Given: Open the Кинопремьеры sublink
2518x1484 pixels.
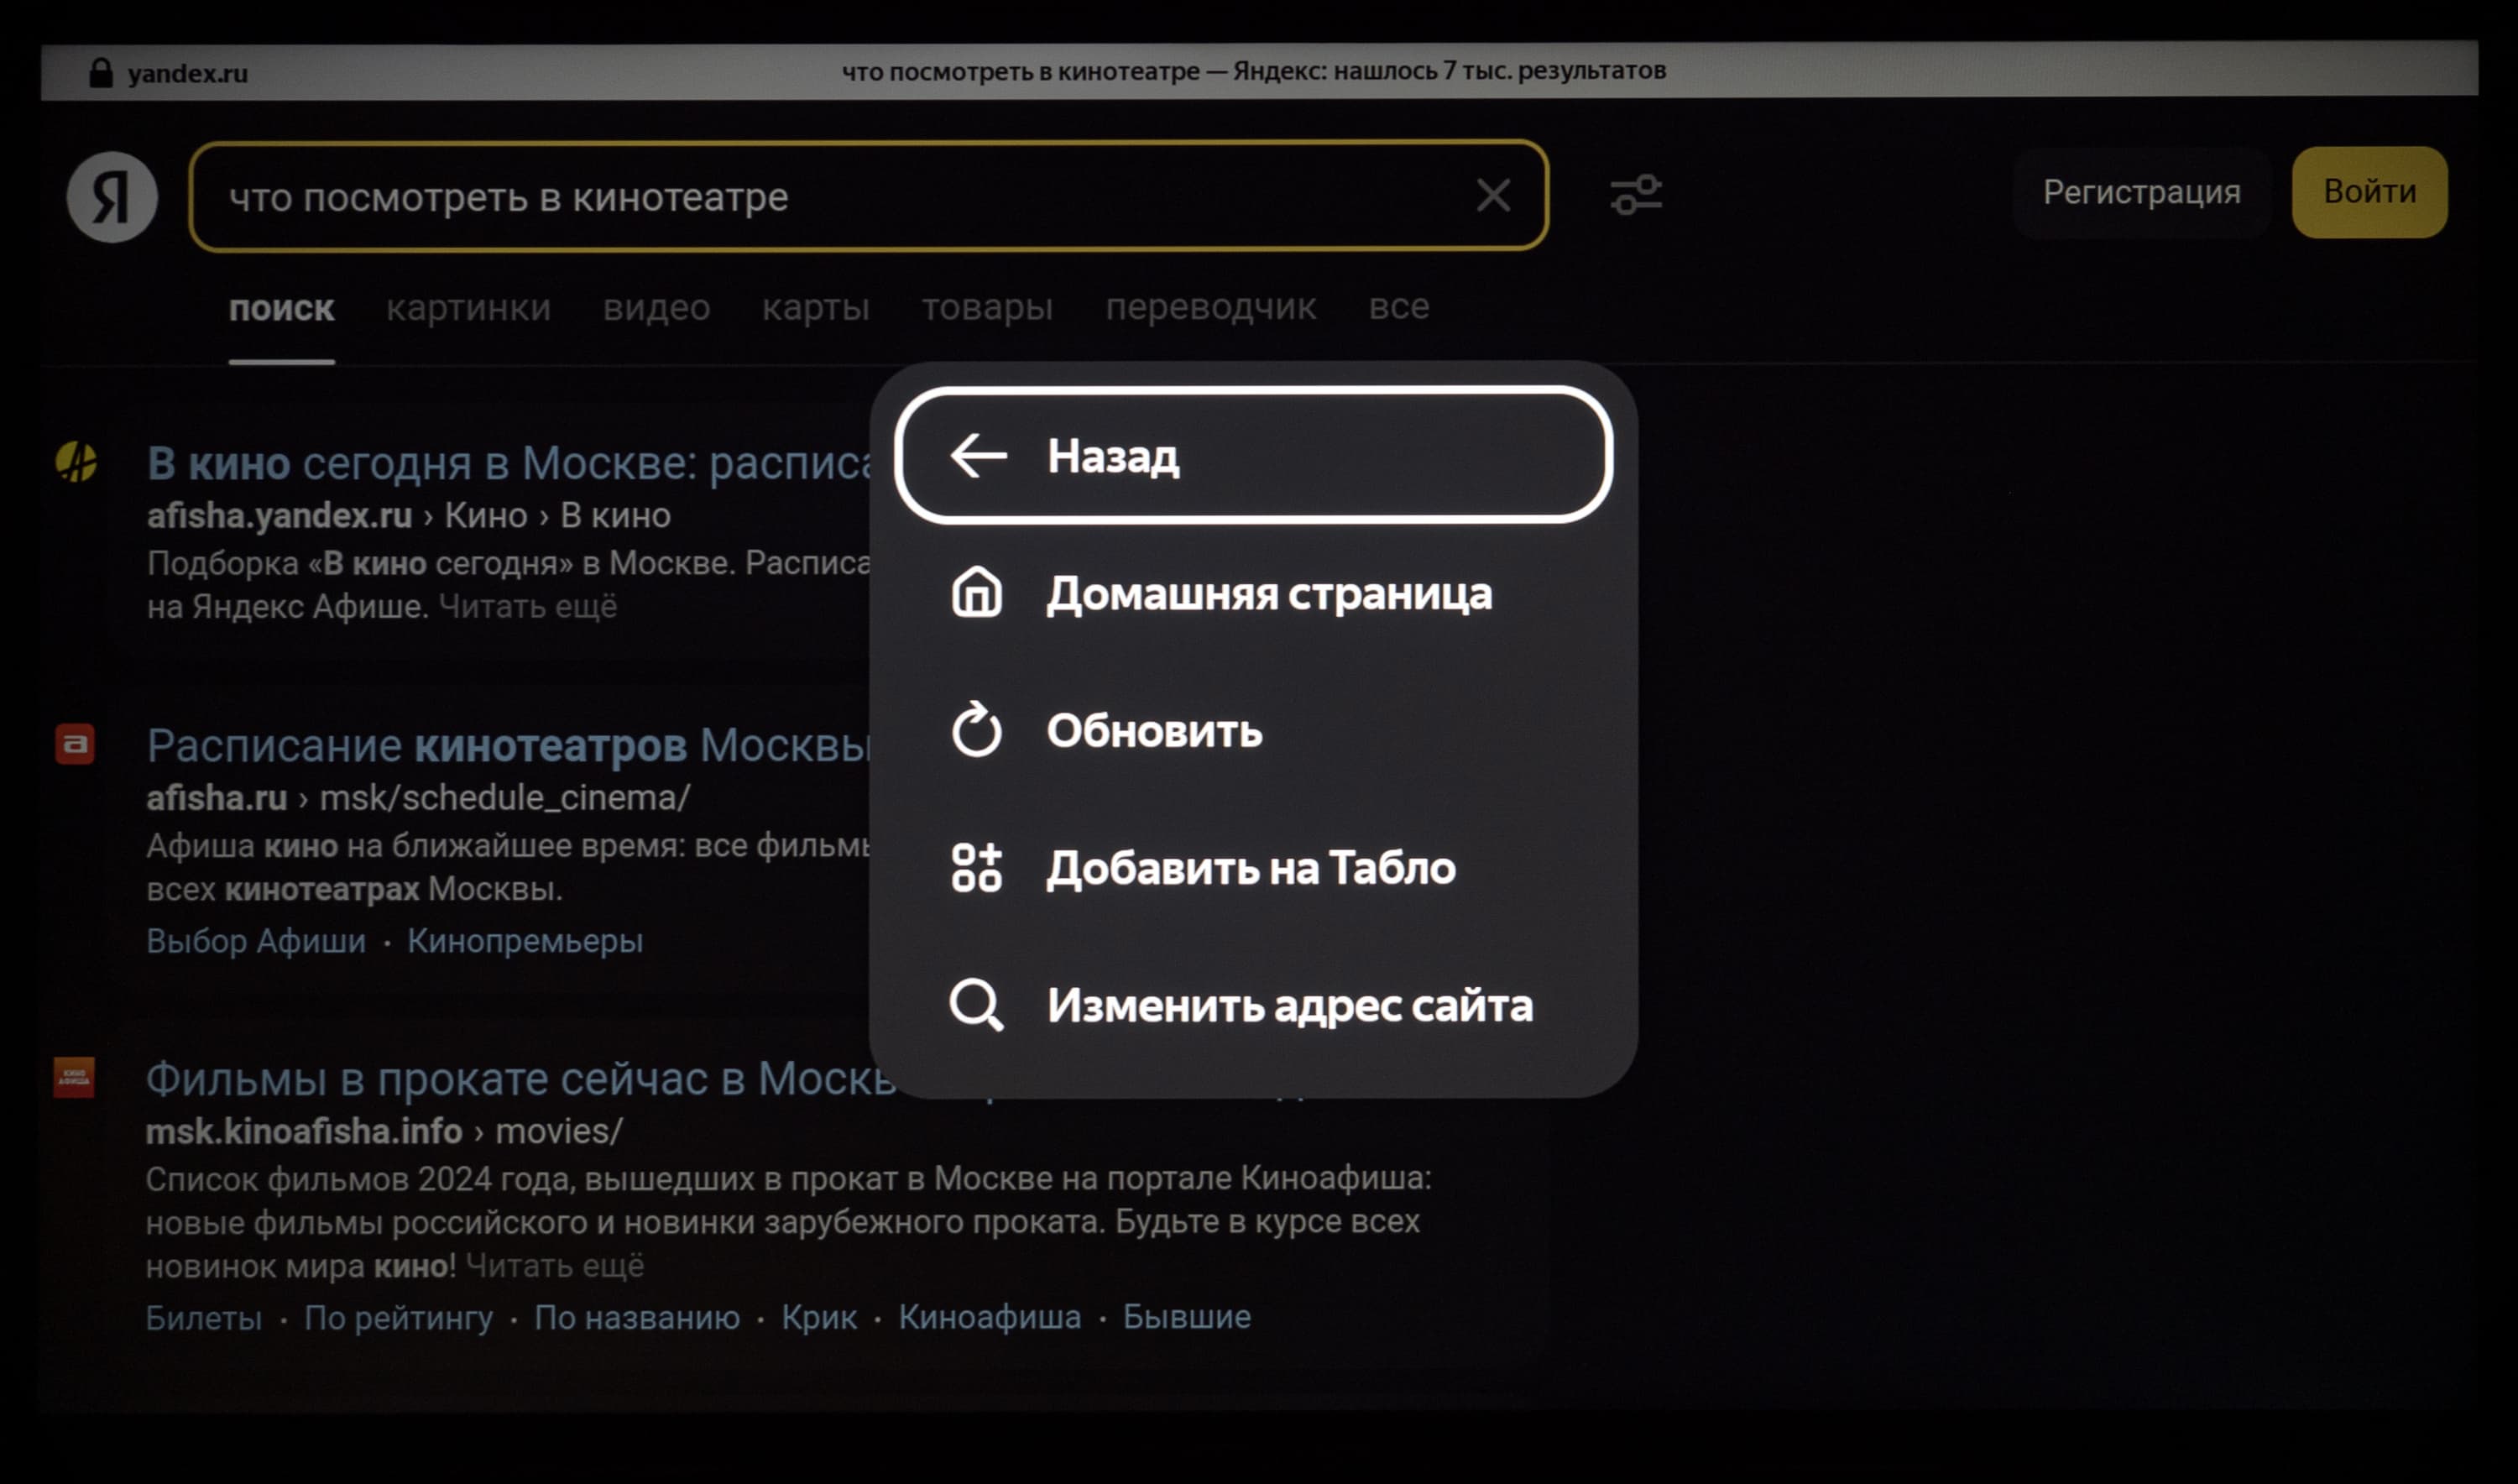Looking at the screenshot, I should pos(524,941).
